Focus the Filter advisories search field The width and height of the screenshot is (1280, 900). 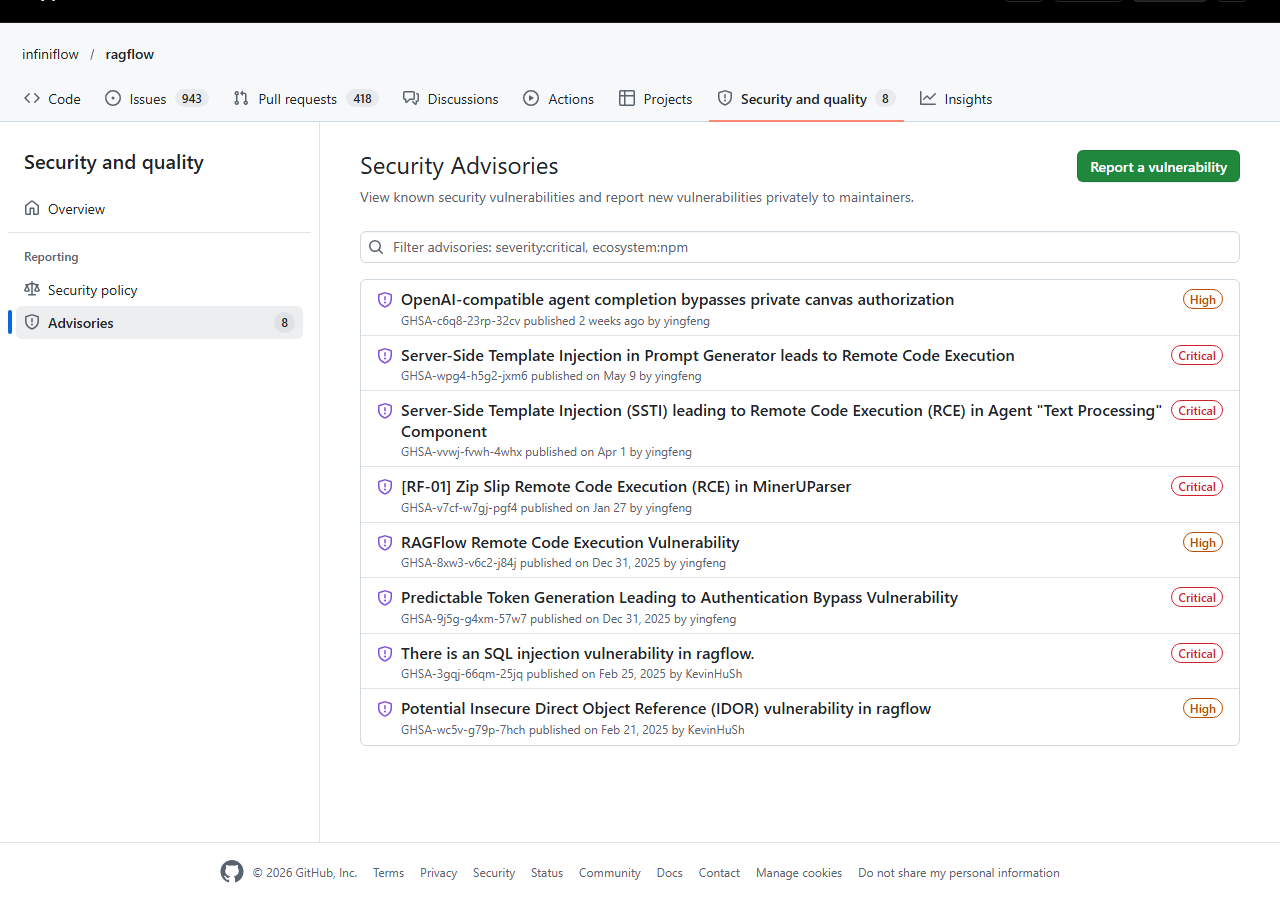point(800,247)
